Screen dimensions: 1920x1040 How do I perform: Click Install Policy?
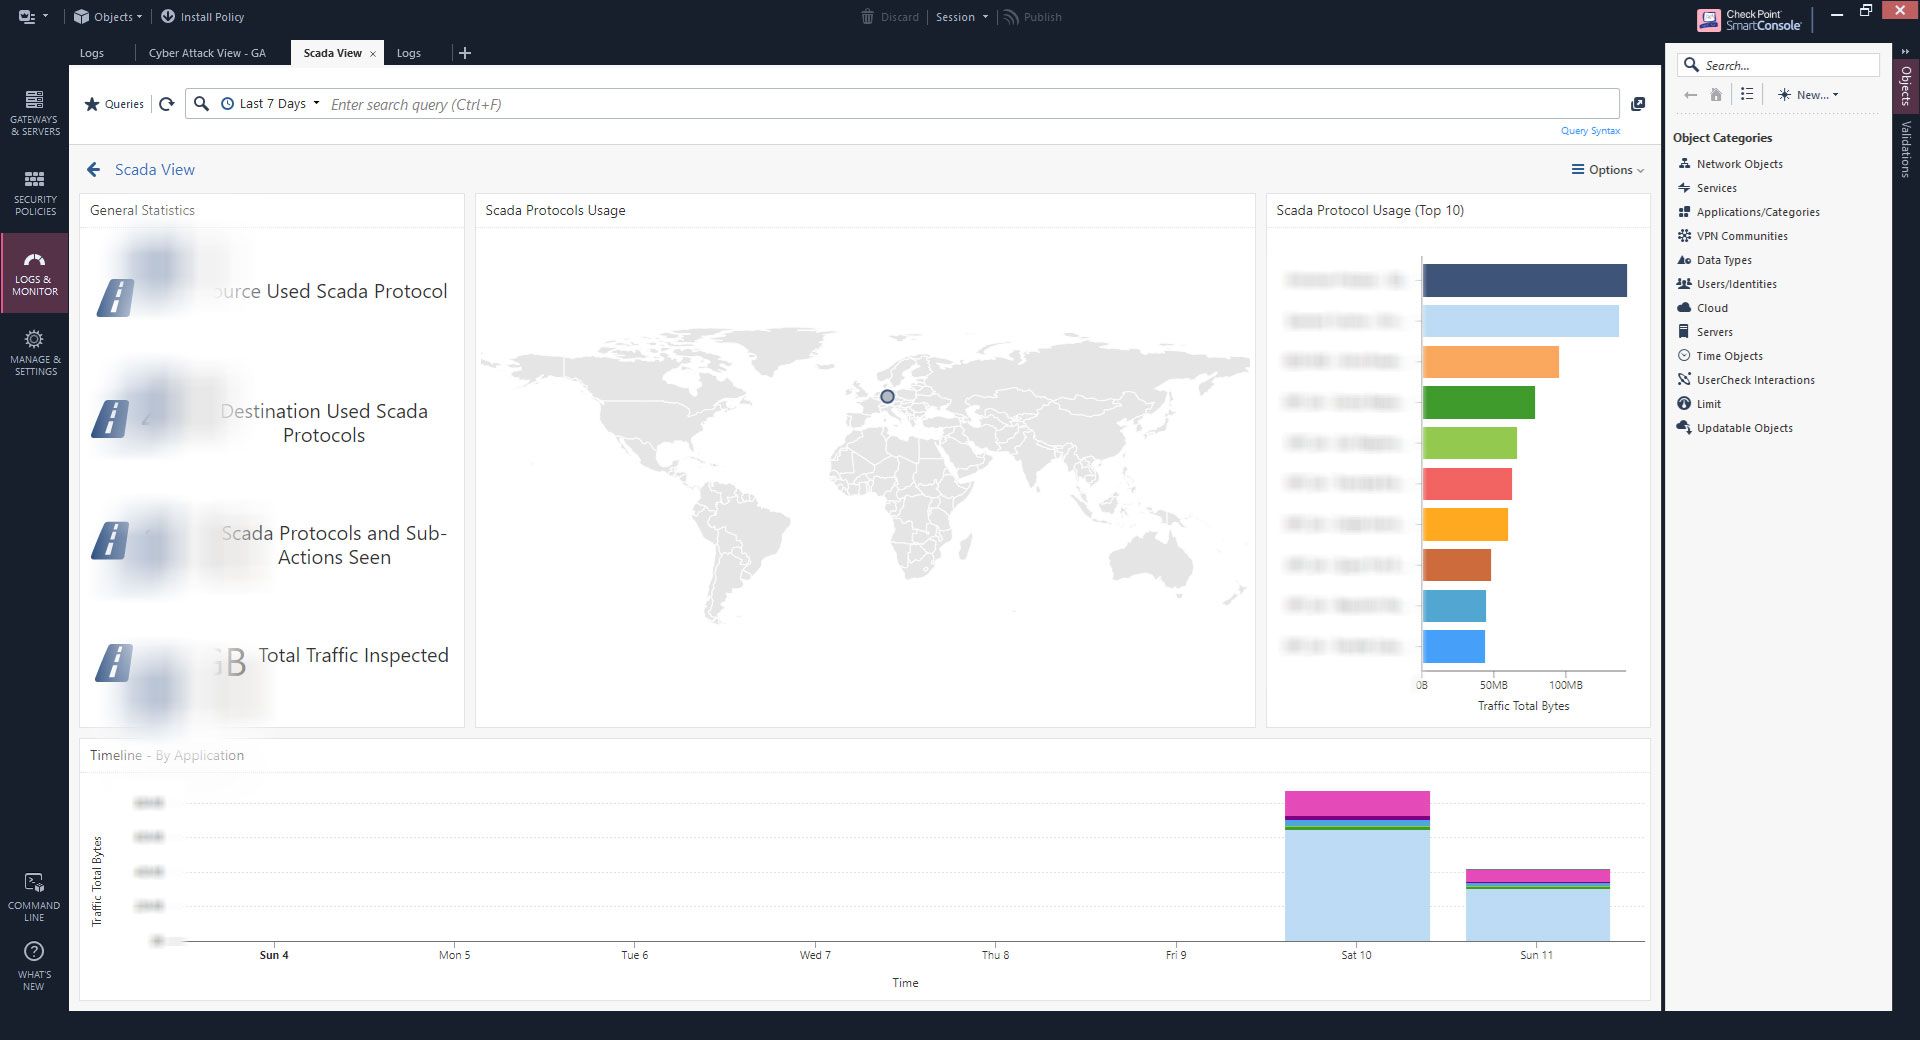click(x=202, y=17)
